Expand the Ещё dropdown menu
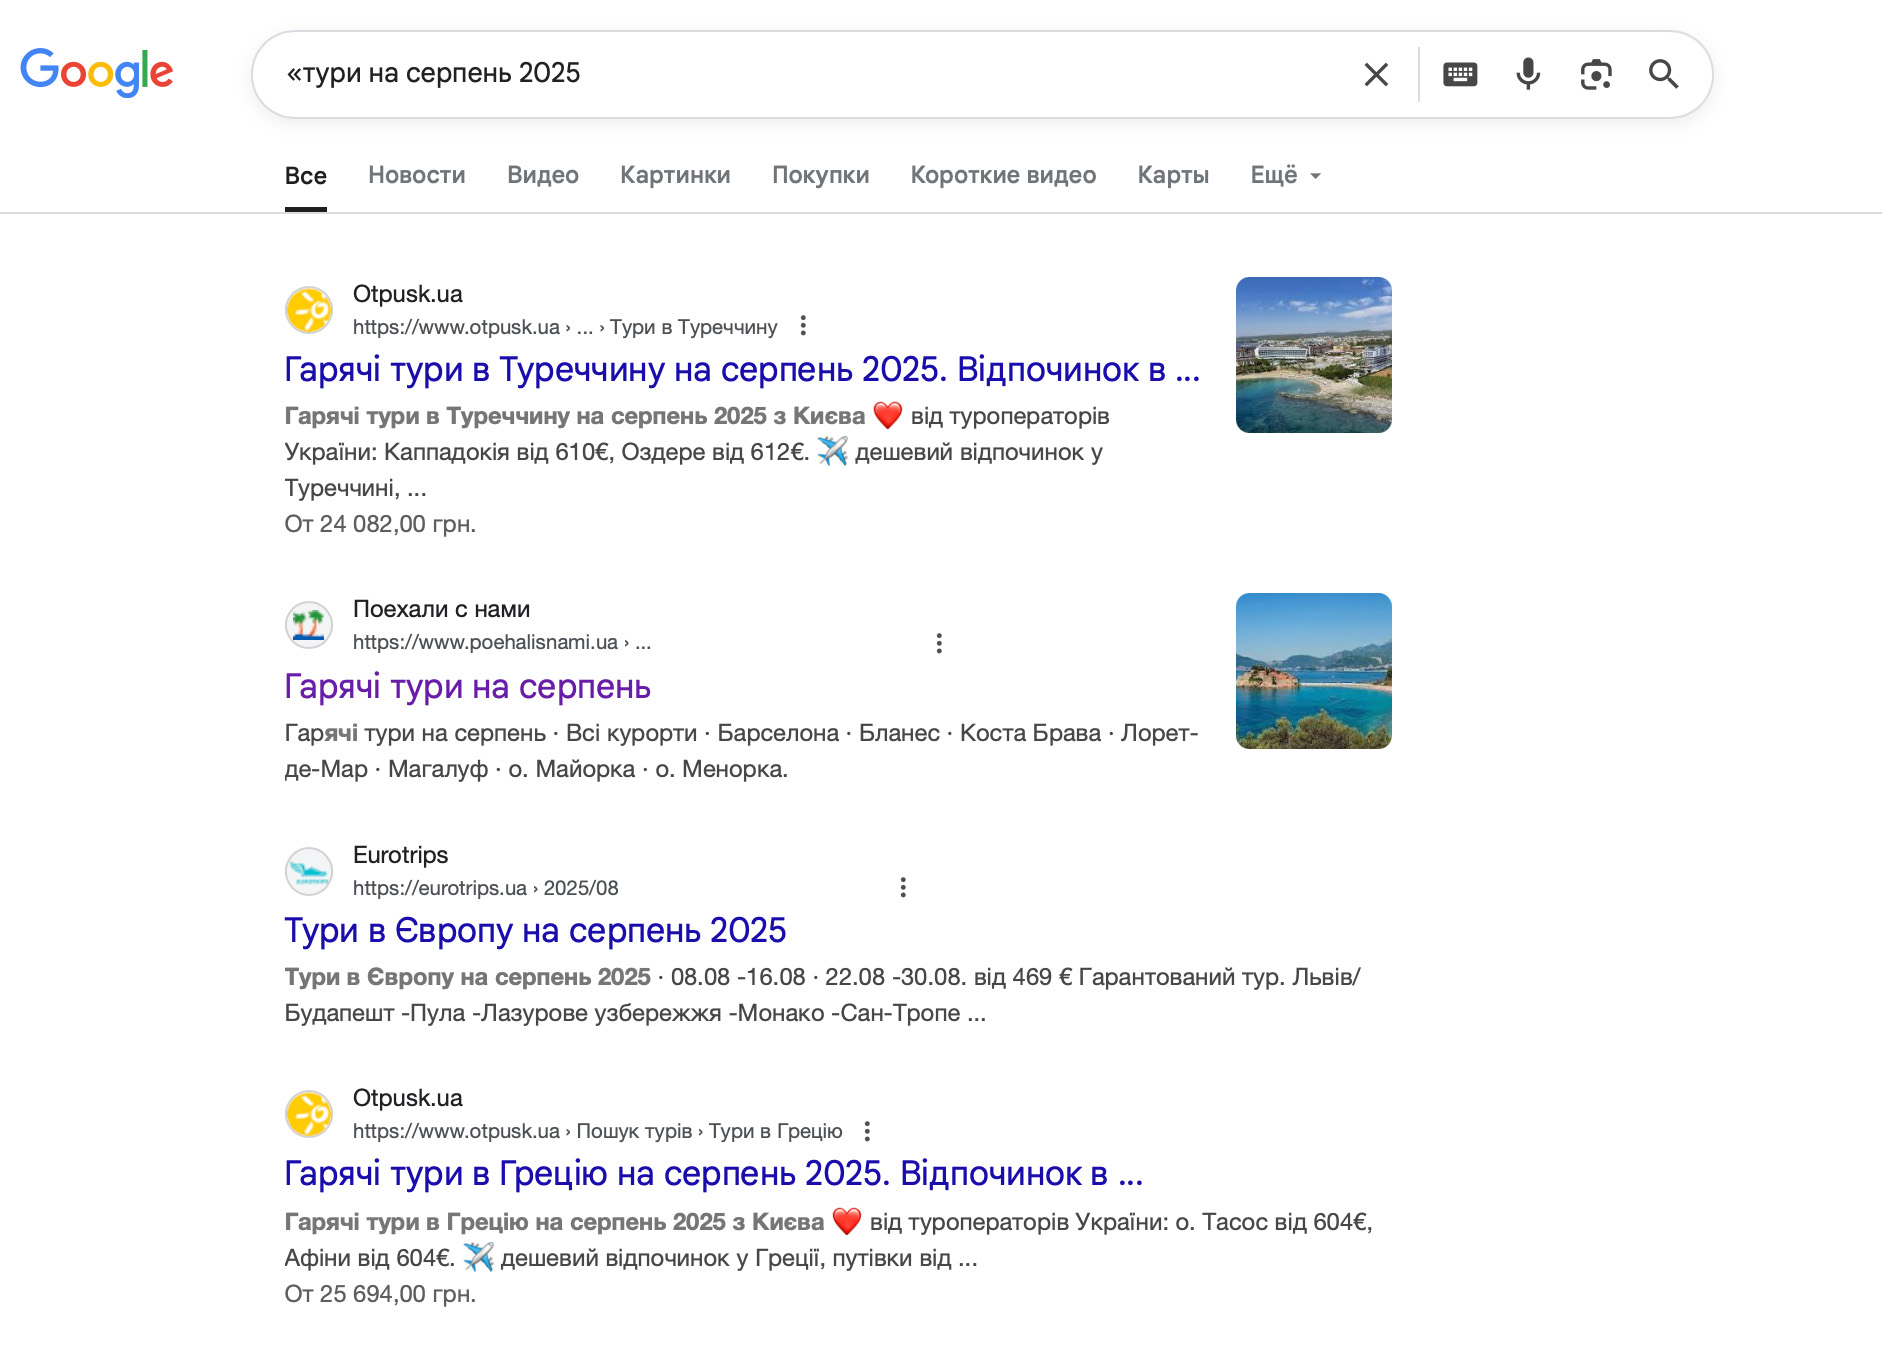 pos(1286,175)
